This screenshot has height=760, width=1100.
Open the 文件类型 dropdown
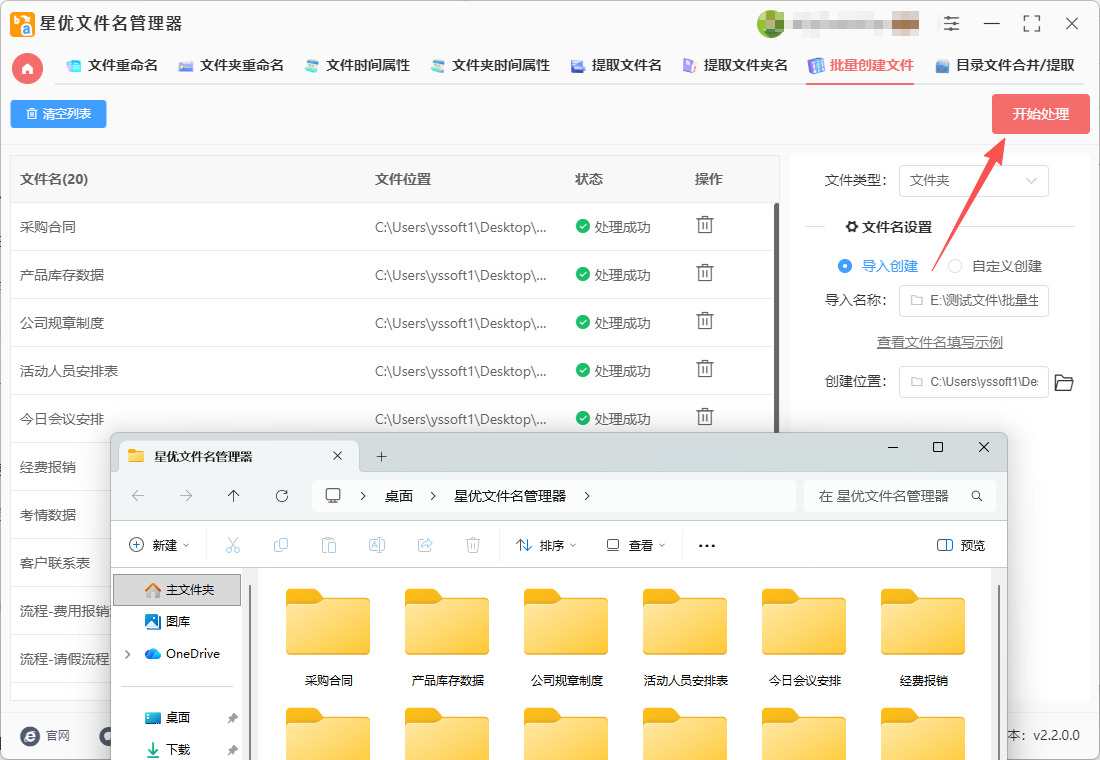pyautogui.click(x=974, y=181)
